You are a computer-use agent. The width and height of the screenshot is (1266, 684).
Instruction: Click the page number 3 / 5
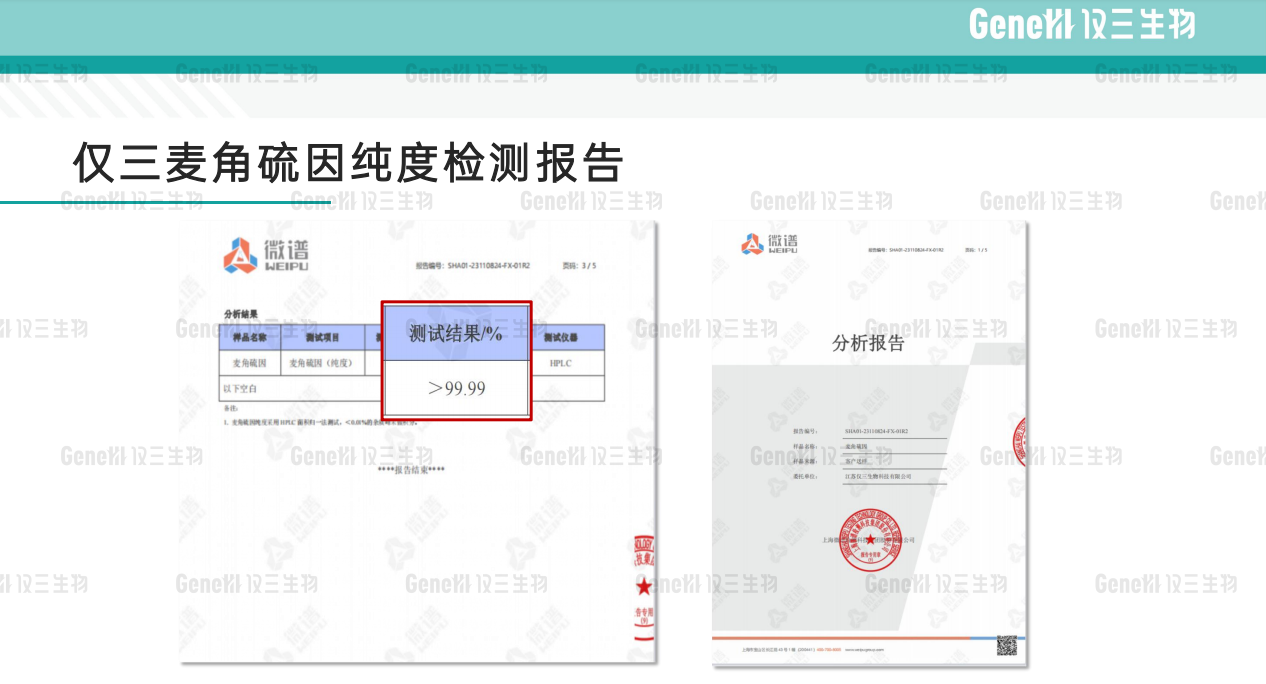point(579,266)
